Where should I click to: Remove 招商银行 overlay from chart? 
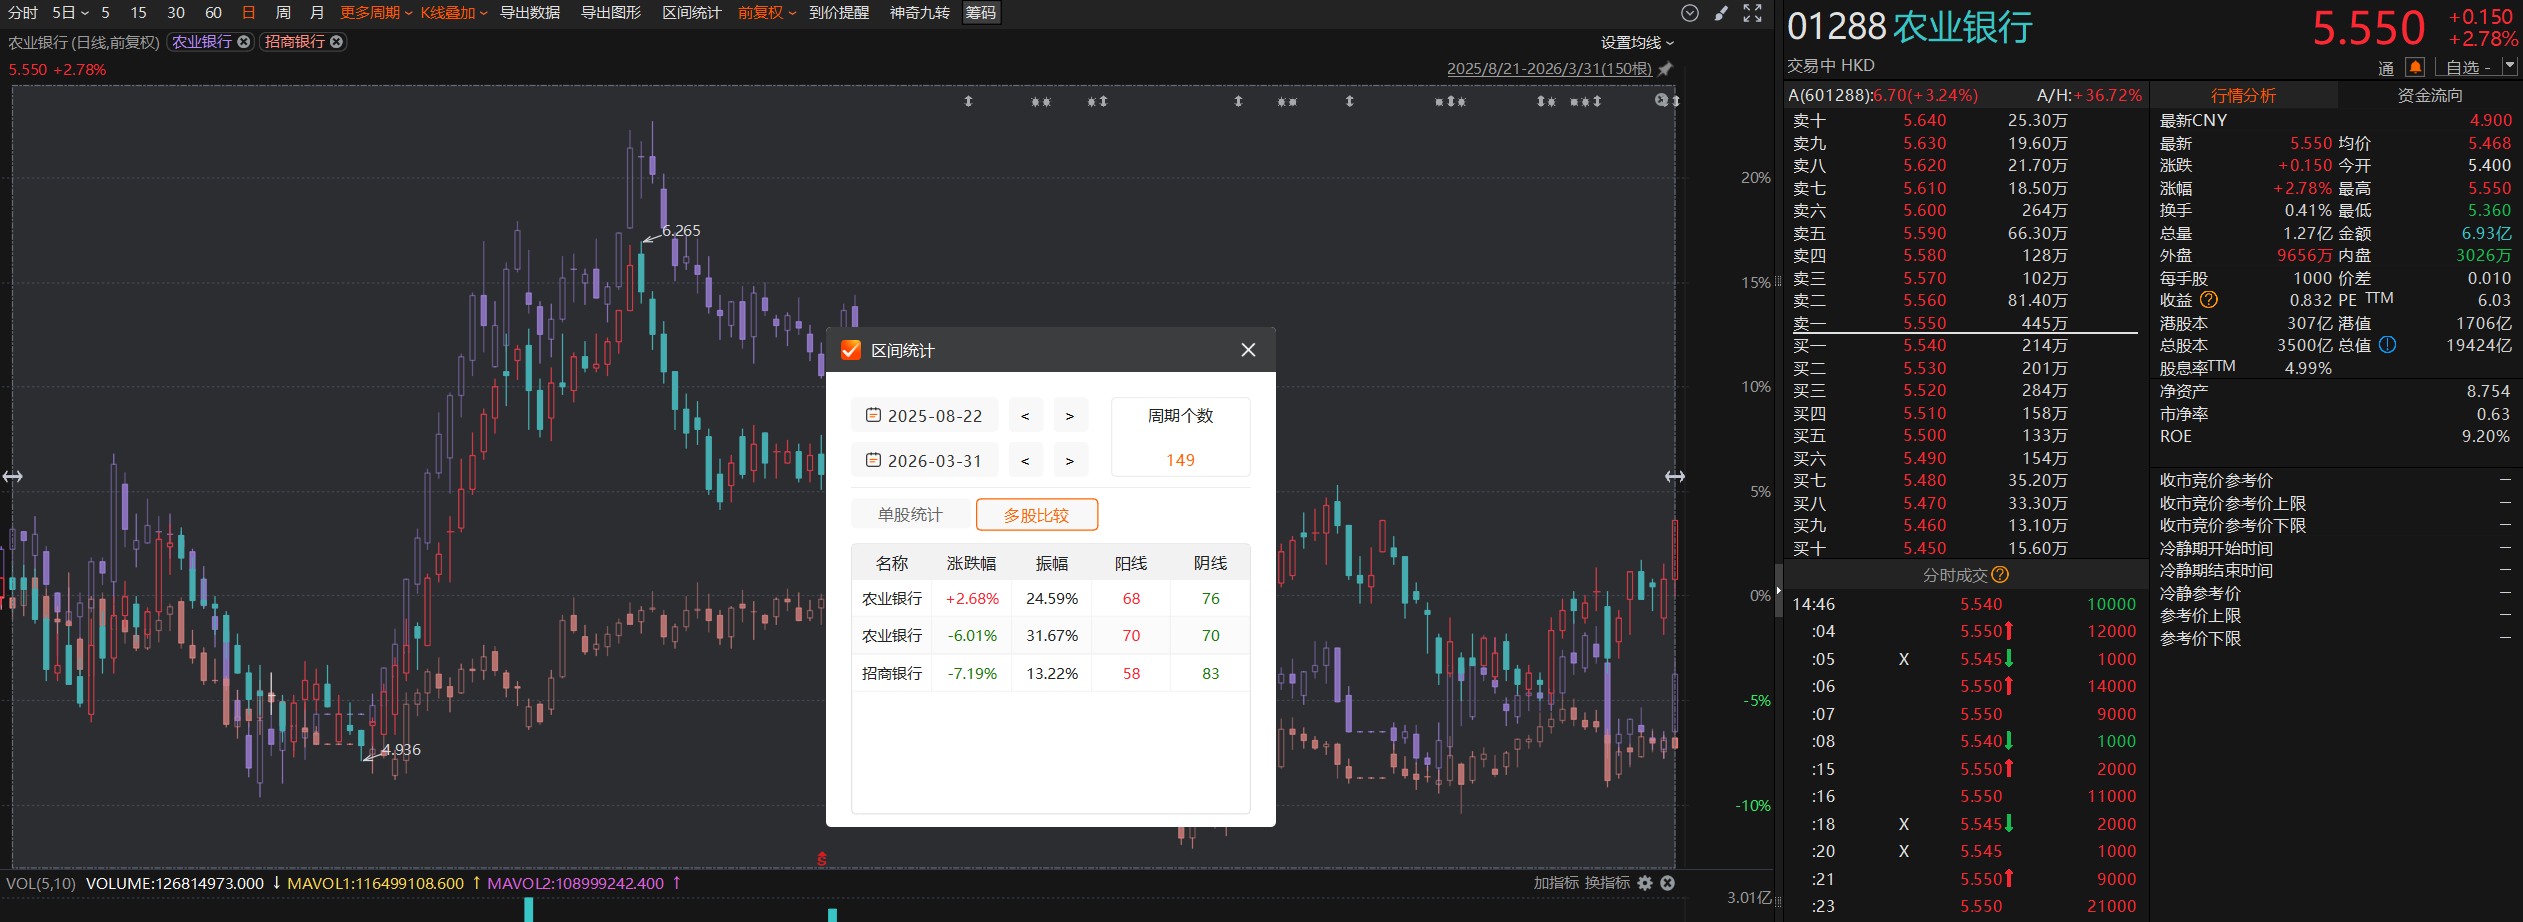coord(337,42)
